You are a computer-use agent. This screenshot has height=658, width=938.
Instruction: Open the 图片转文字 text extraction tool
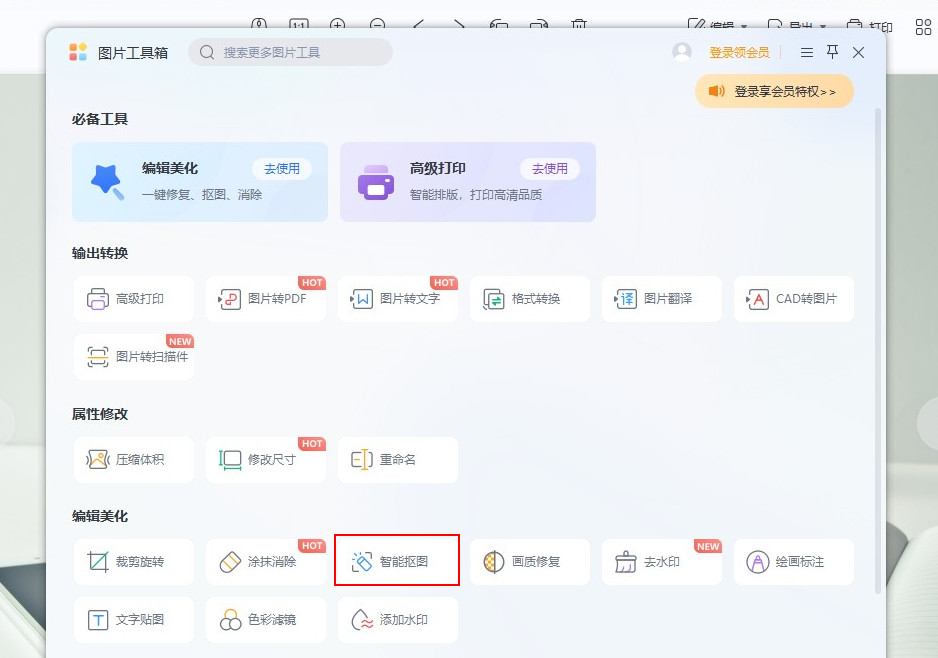(x=397, y=298)
